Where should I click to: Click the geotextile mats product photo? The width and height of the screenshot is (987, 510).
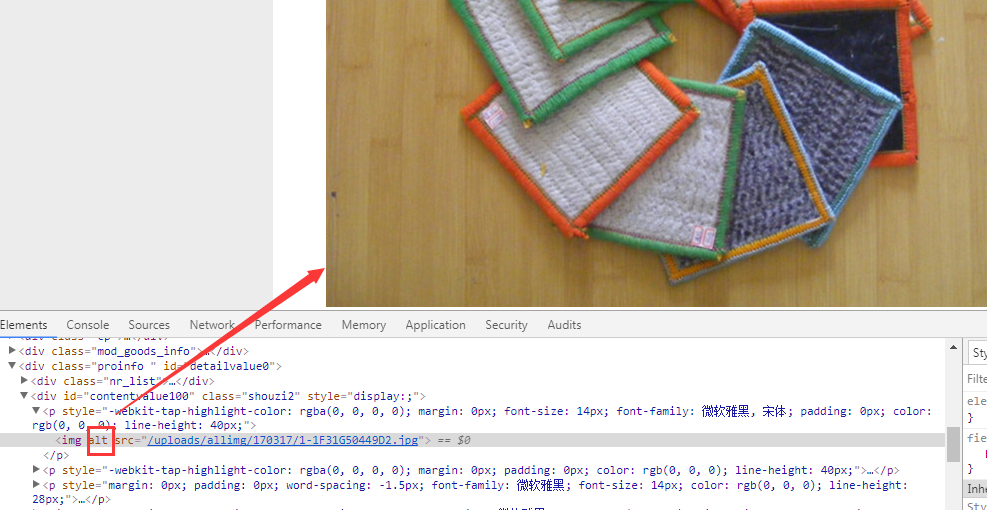click(x=656, y=153)
